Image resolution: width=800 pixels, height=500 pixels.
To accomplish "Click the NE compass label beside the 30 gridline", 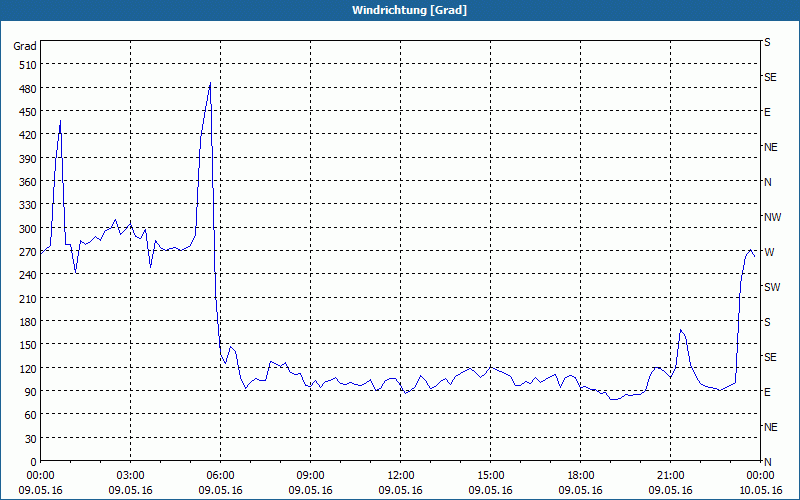I will (x=771, y=427).
